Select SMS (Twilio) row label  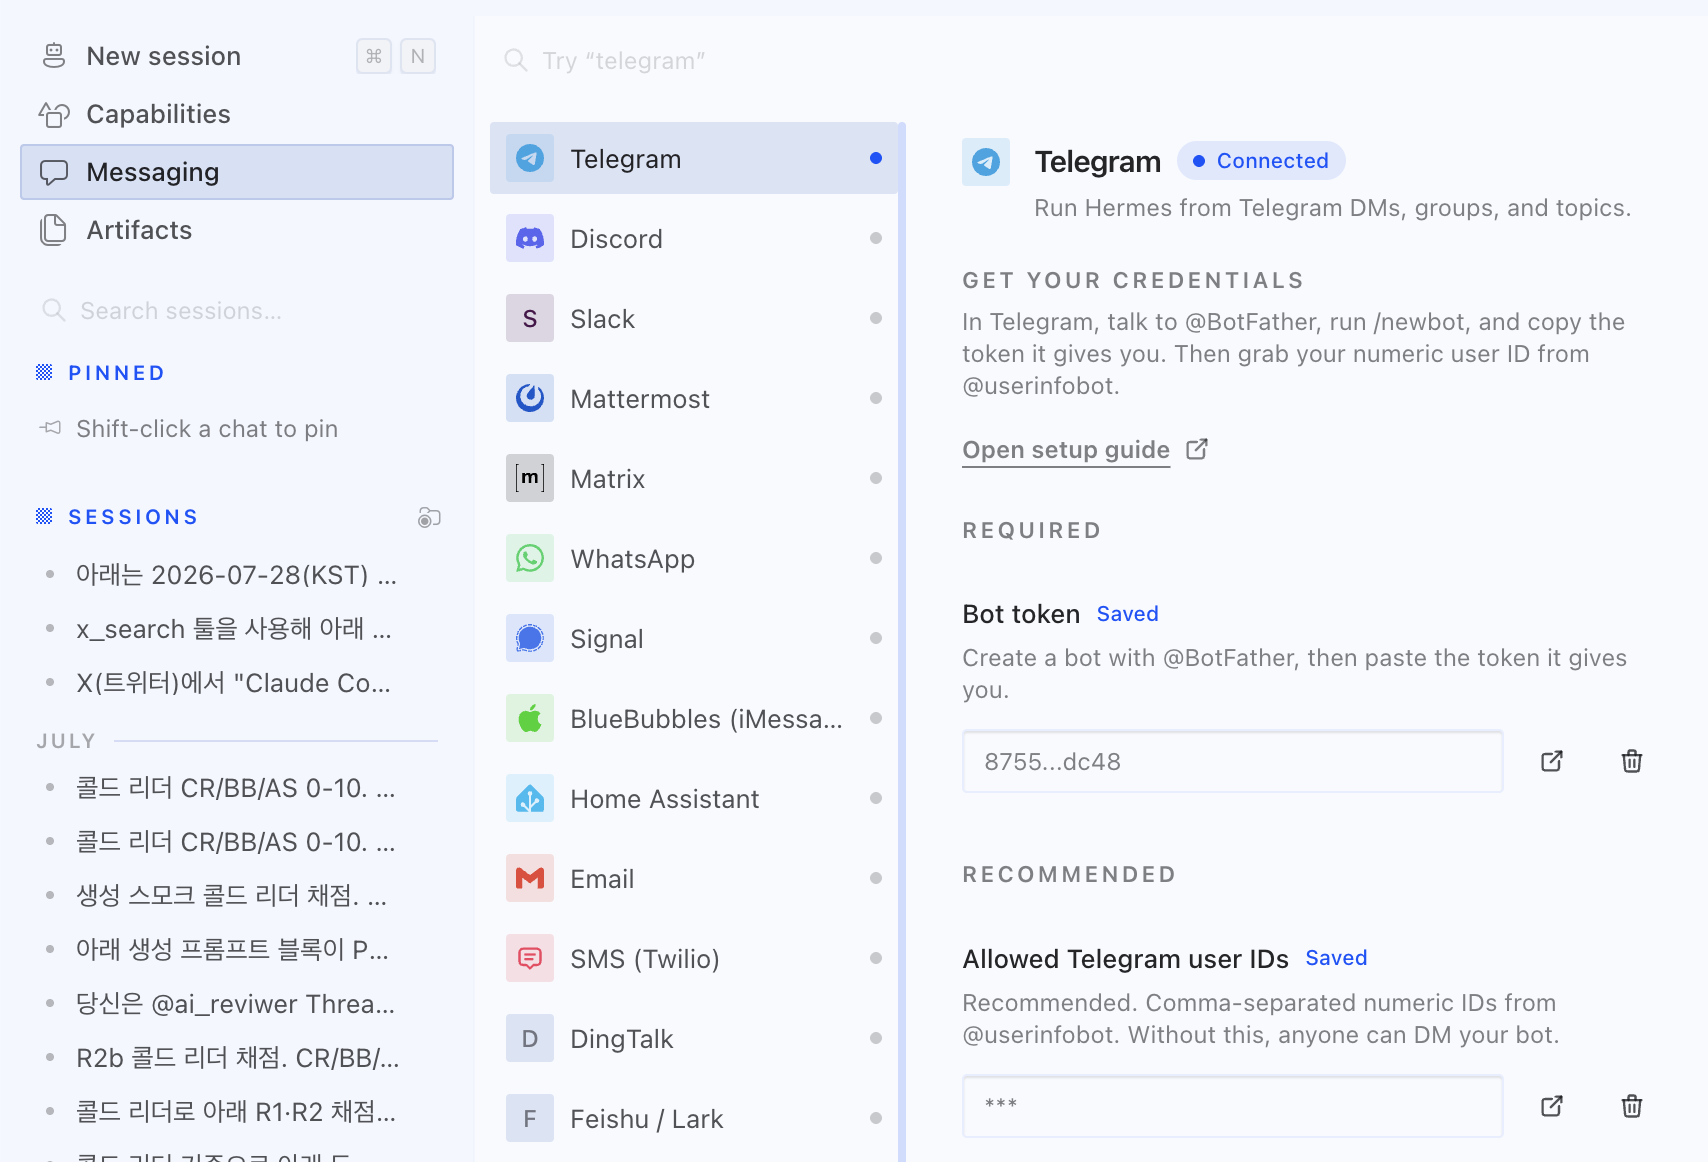click(x=645, y=959)
